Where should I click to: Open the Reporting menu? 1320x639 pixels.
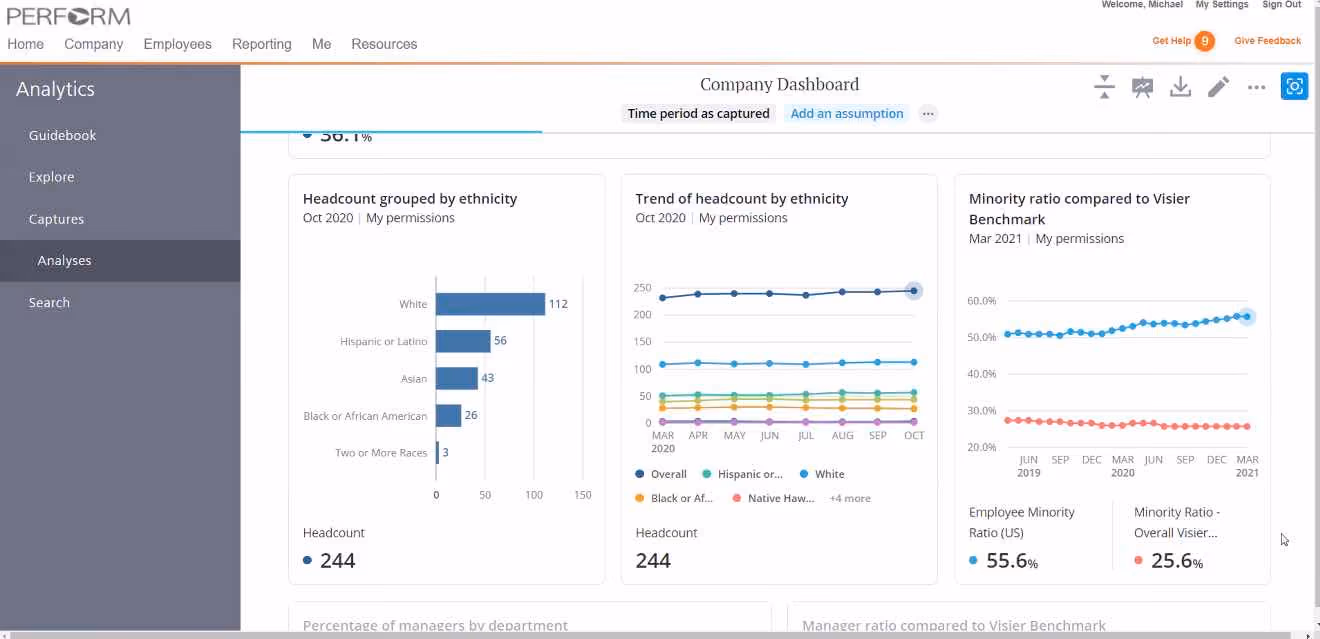[262, 44]
